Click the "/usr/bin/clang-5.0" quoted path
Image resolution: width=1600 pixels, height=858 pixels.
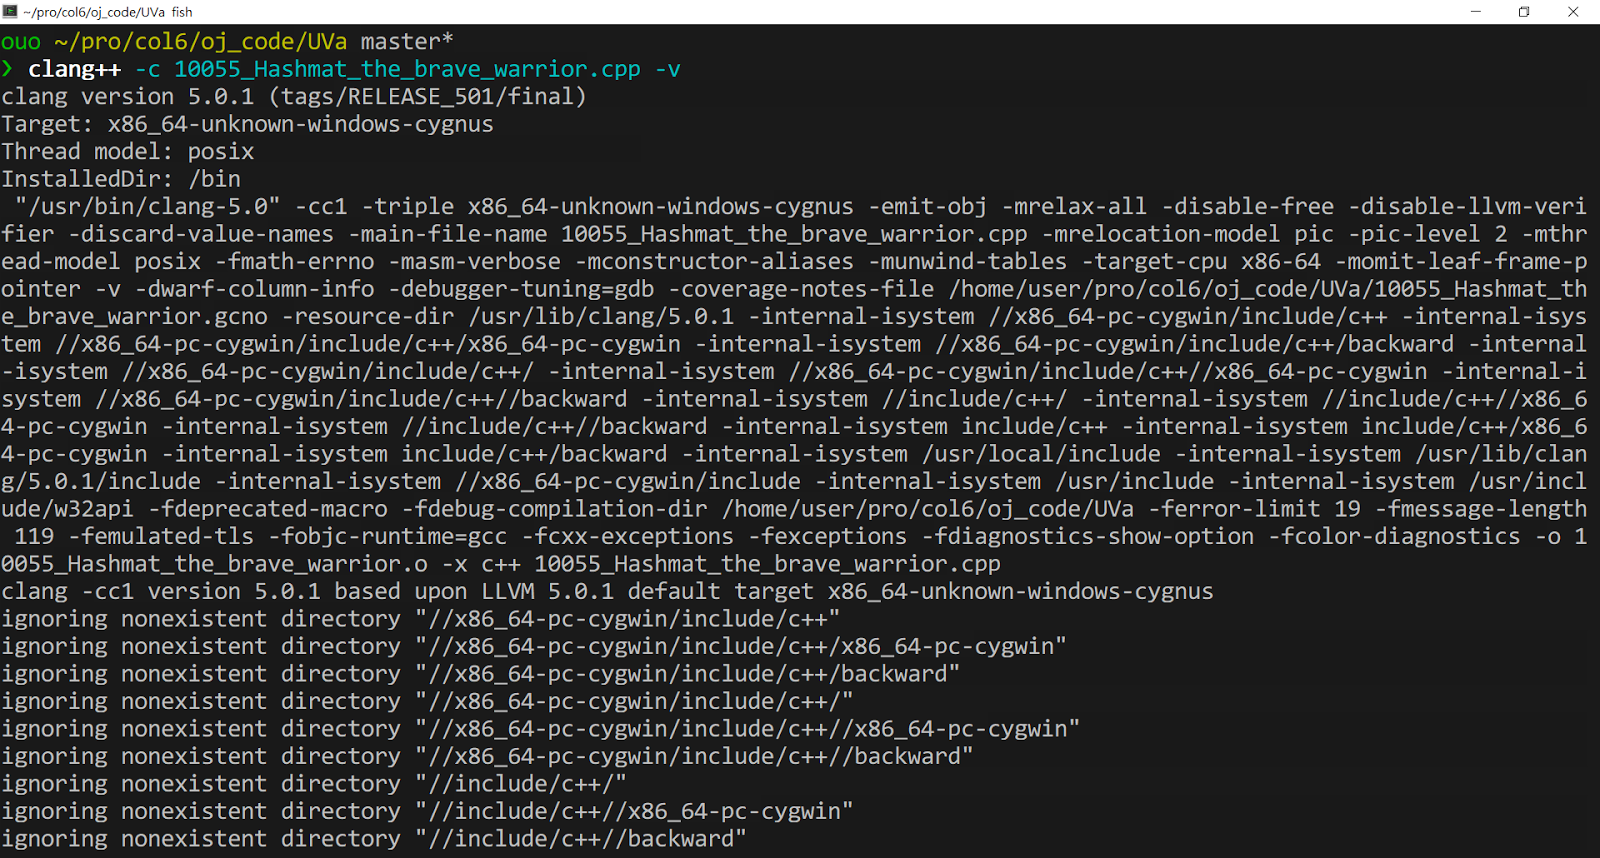click(148, 207)
